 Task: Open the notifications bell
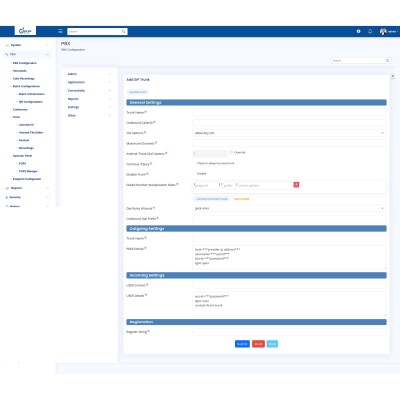pyautogui.click(x=370, y=31)
